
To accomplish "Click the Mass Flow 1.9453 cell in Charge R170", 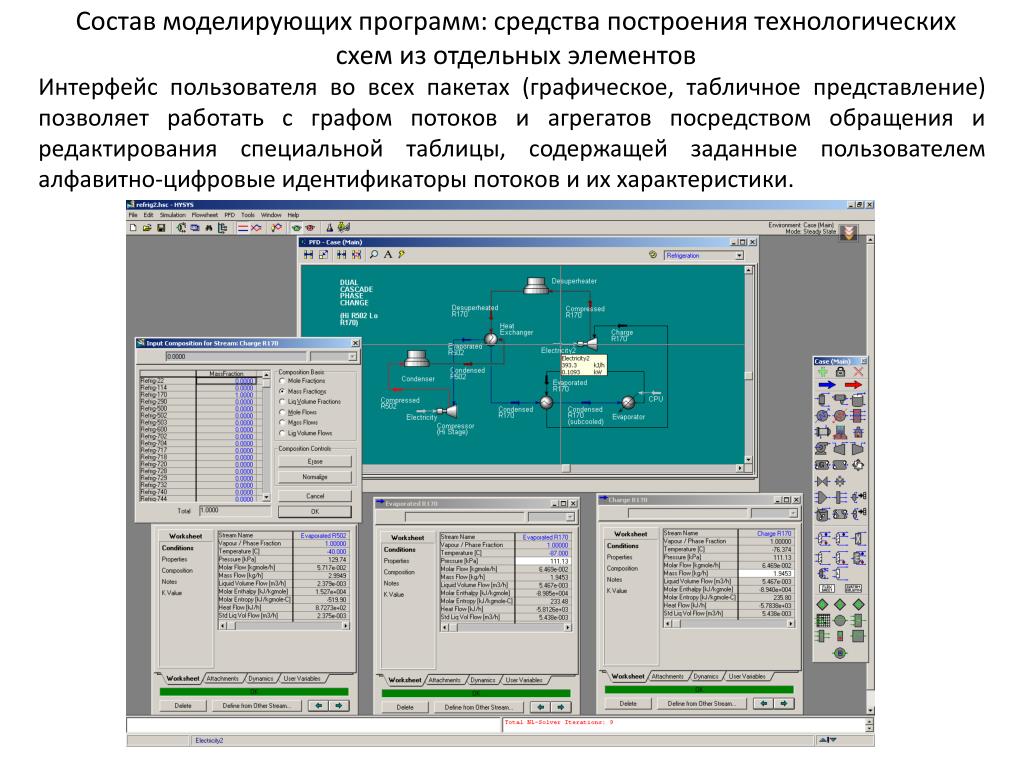I will tap(766, 573).
